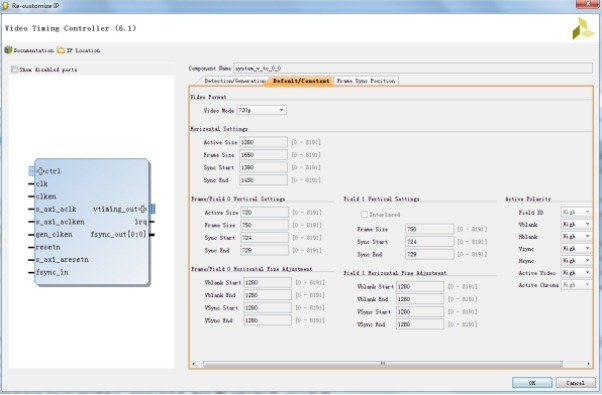Image resolution: width=602 pixels, height=395 pixels.
Task: Switch to the Frame Sync Position tab
Action: [366, 81]
